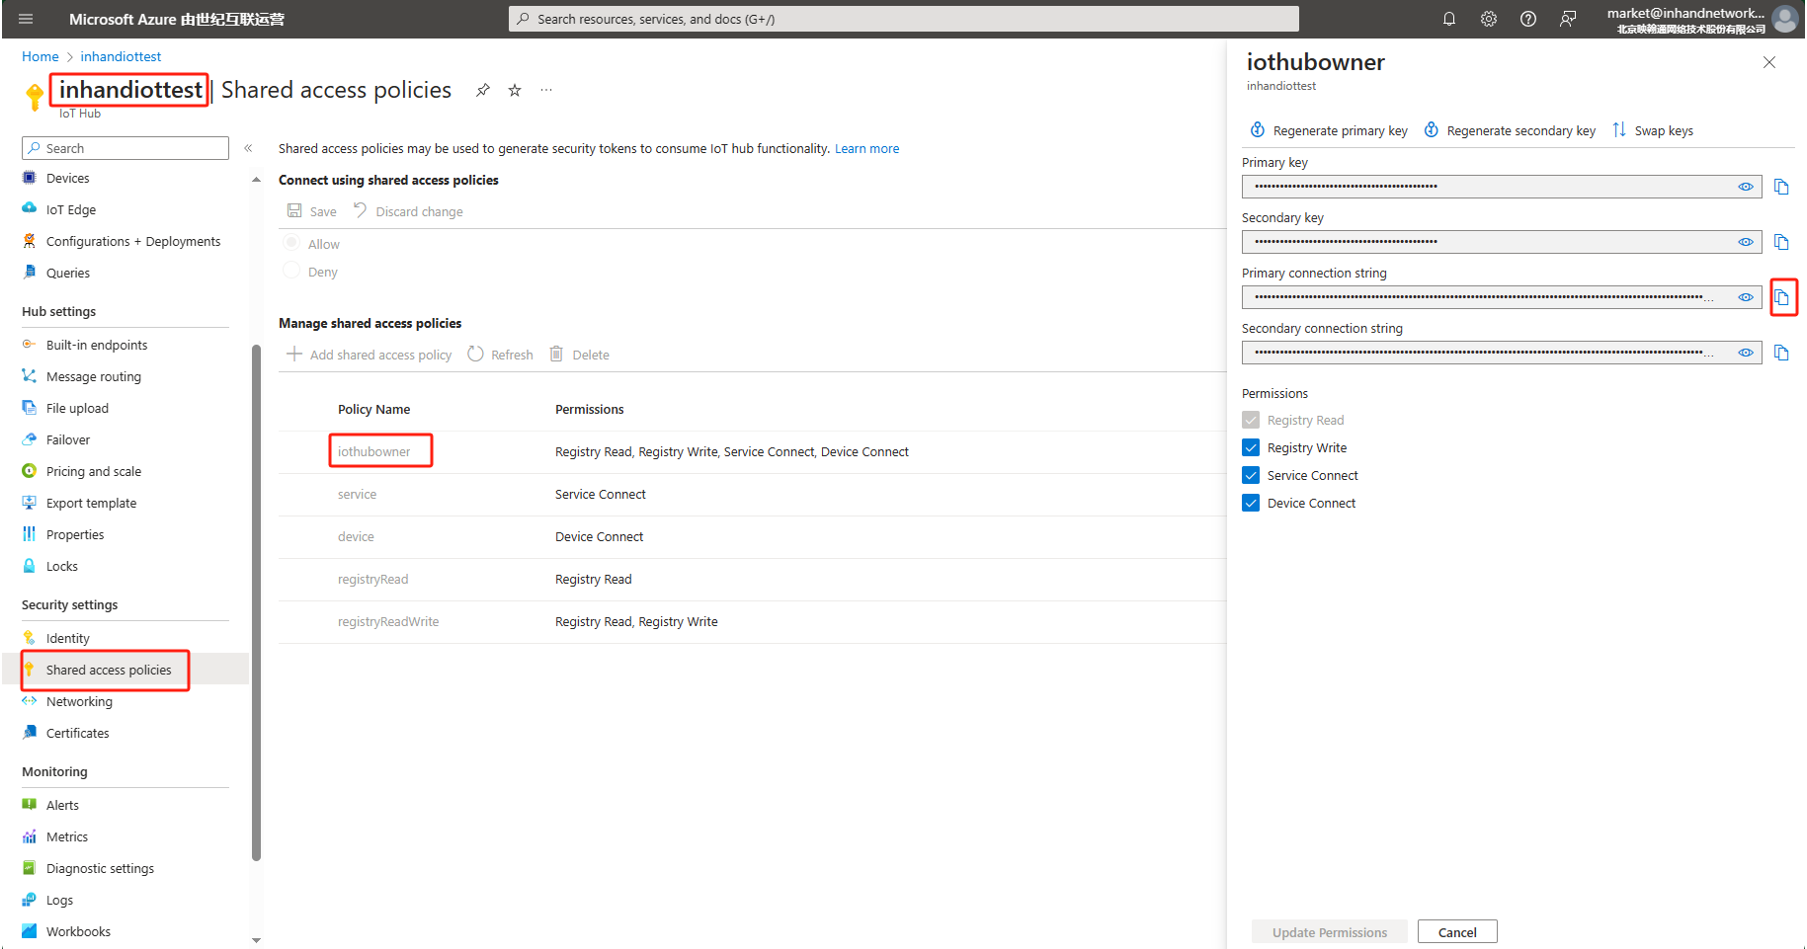This screenshot has width=1807, height=949.
Task: Pin the Shared access policies page
Action: (483, 90)
